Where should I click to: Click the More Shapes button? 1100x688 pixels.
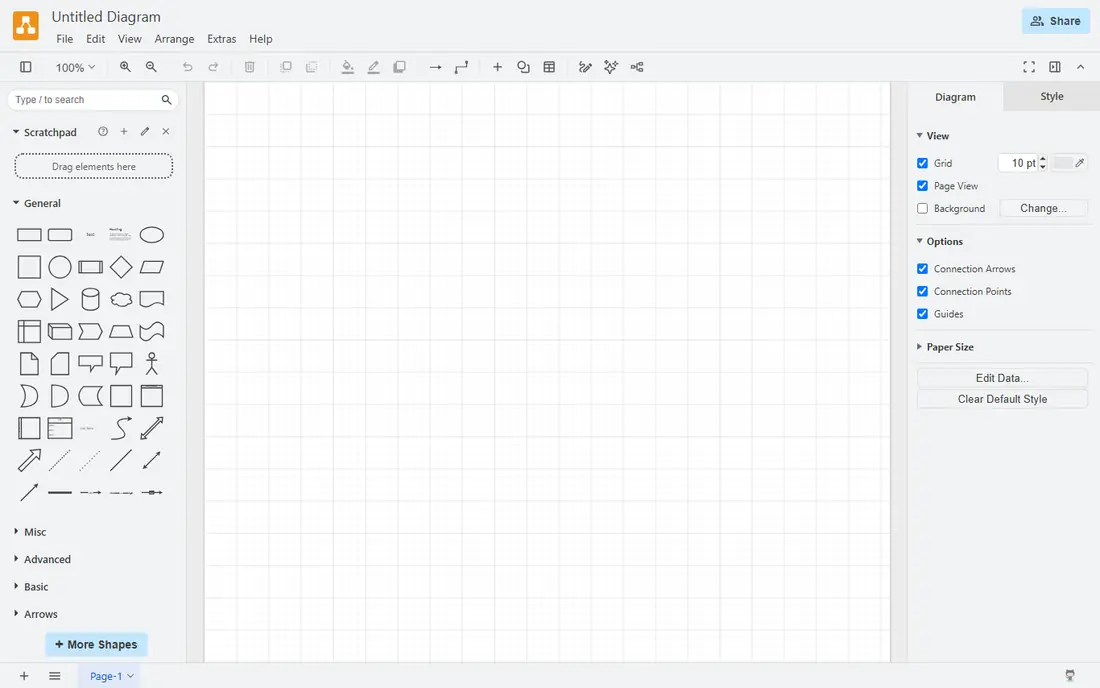point(96,645)
